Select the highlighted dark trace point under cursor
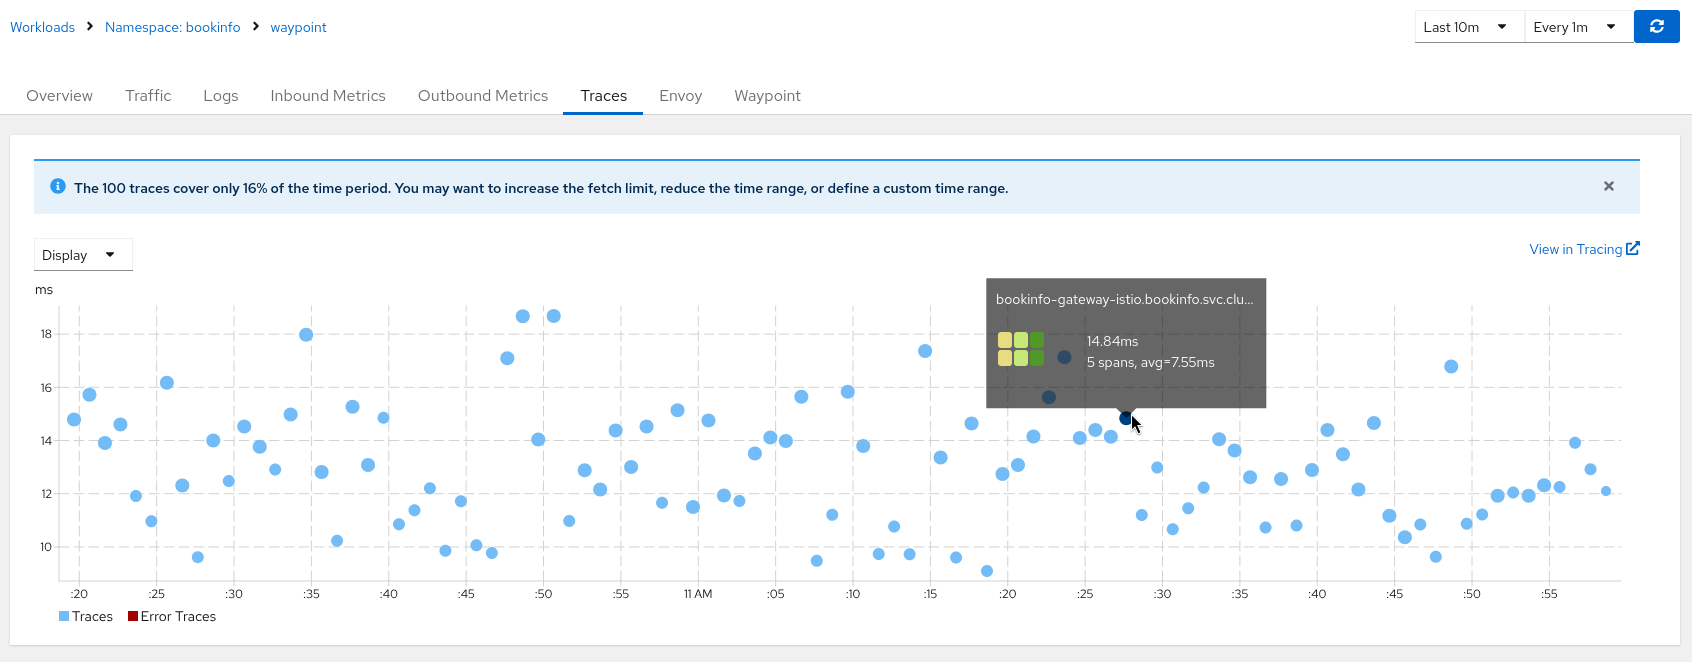Screen dimensions: 1692x662 pos(1125,419)
